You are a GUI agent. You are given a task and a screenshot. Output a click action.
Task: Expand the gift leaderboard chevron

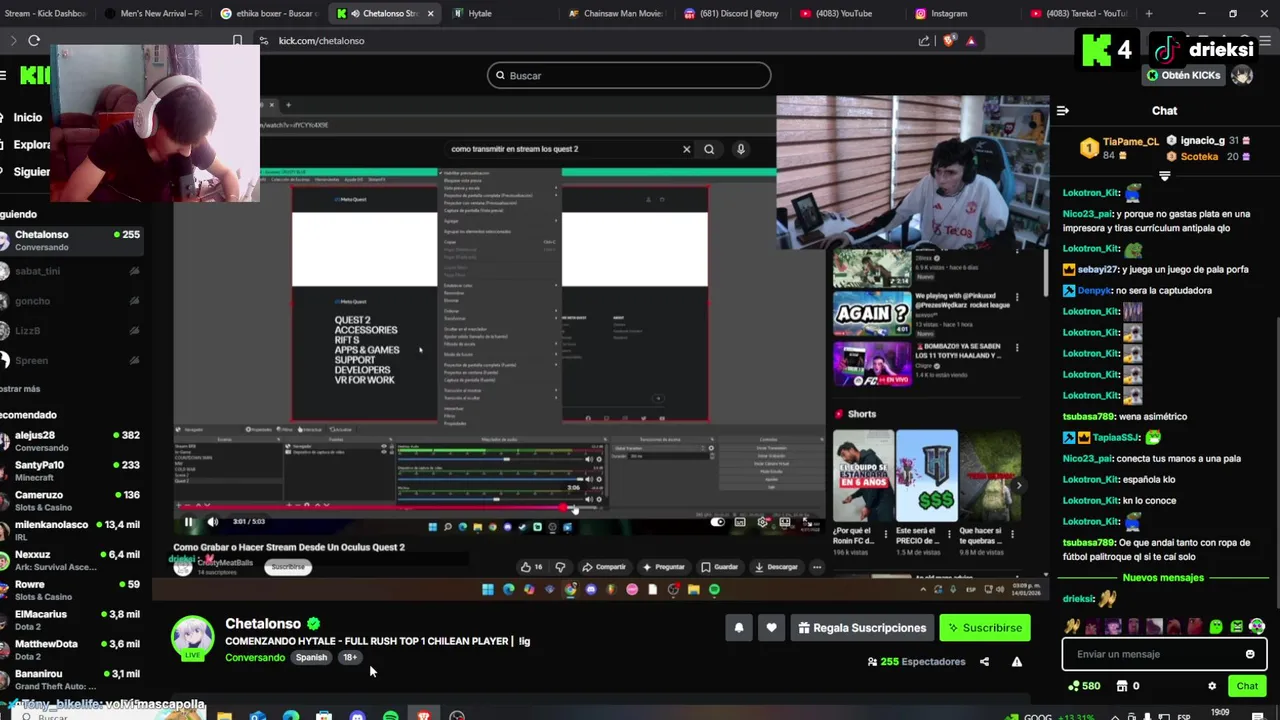1164,176
